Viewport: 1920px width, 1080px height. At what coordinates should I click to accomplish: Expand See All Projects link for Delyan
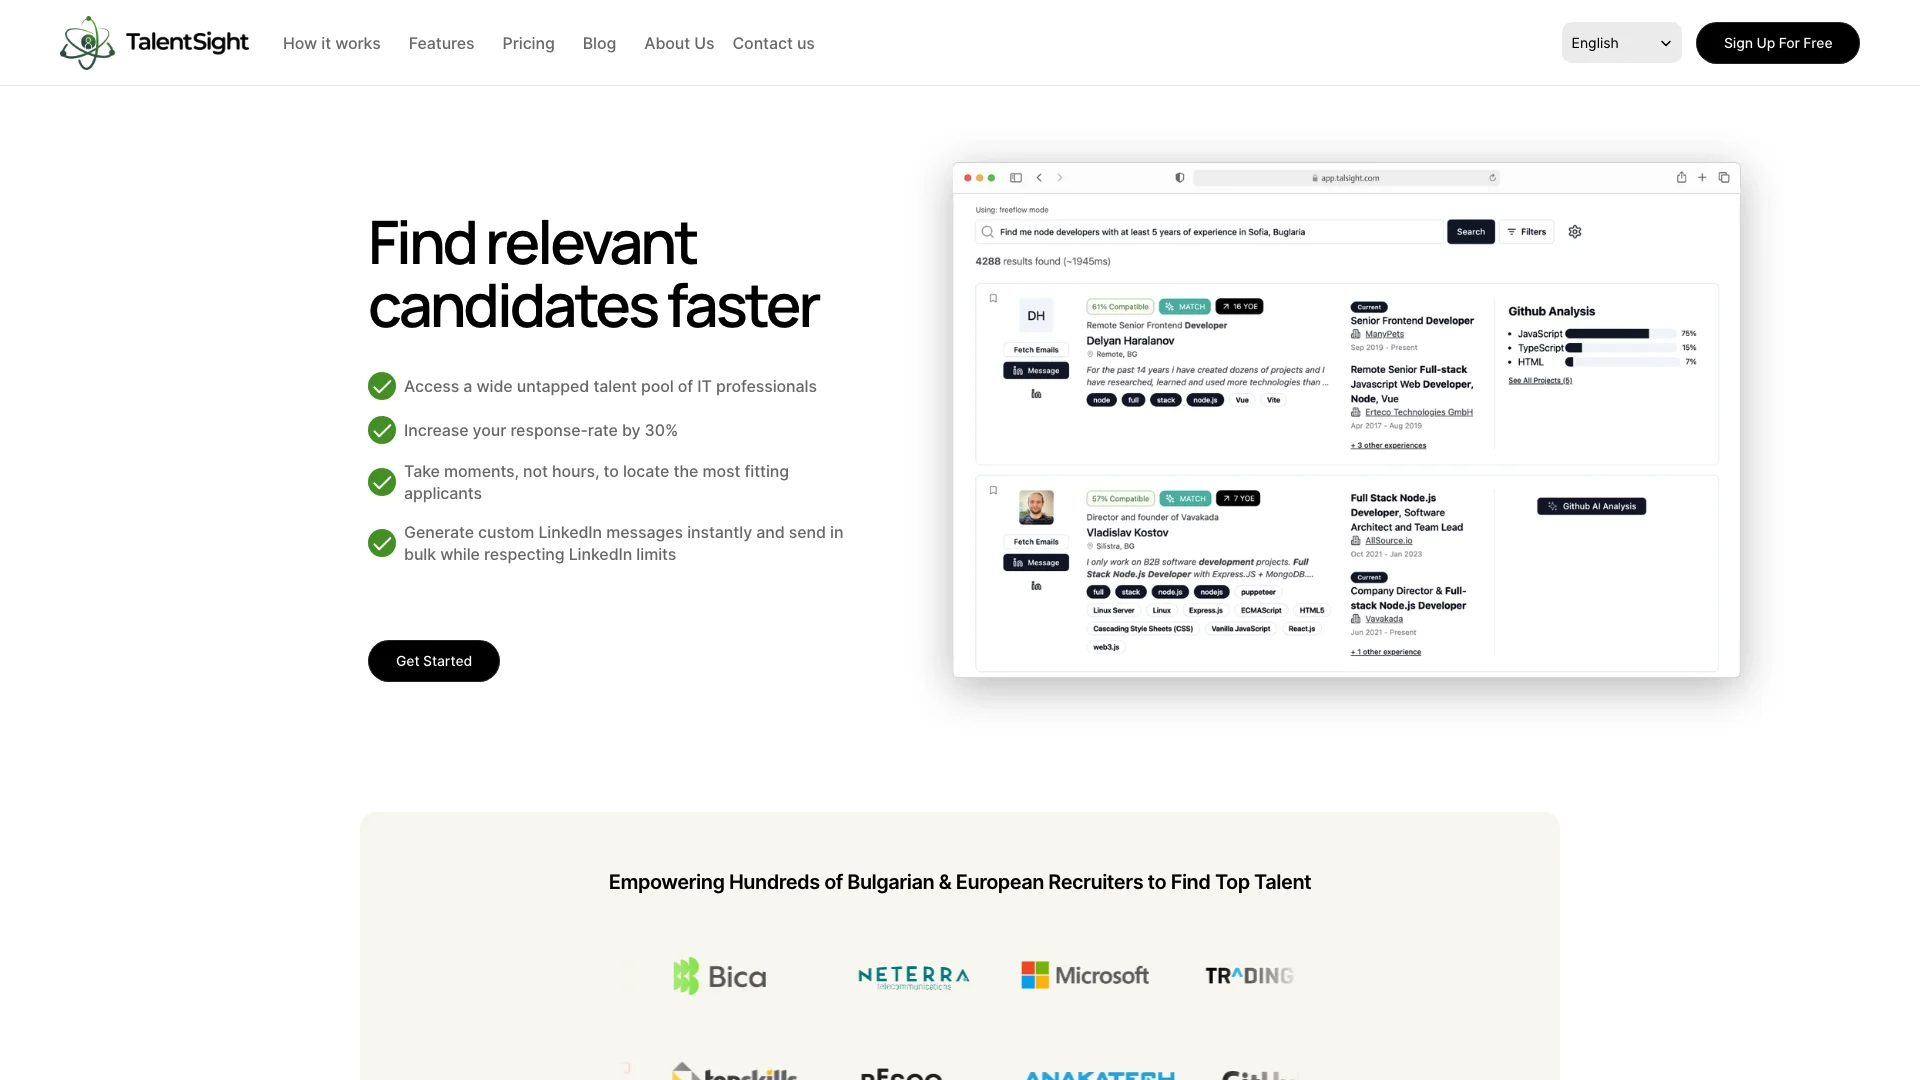tap(1540, 380)
